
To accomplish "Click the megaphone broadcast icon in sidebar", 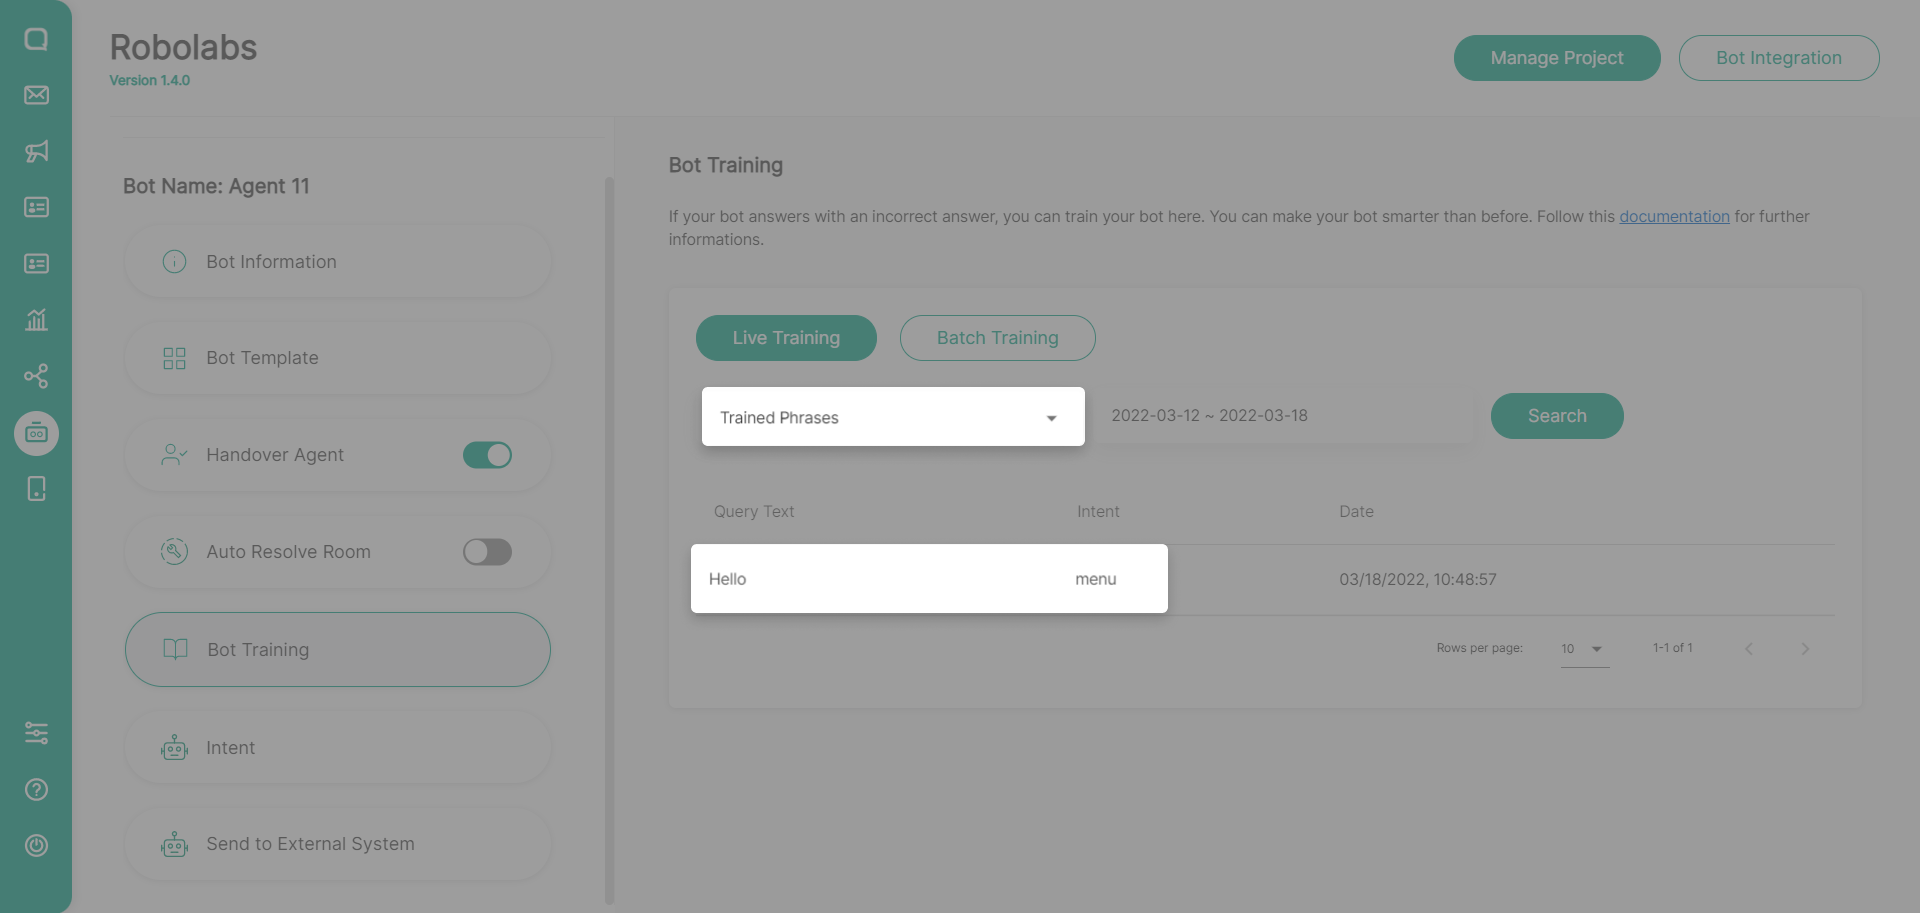I will (x=36, y=151).
